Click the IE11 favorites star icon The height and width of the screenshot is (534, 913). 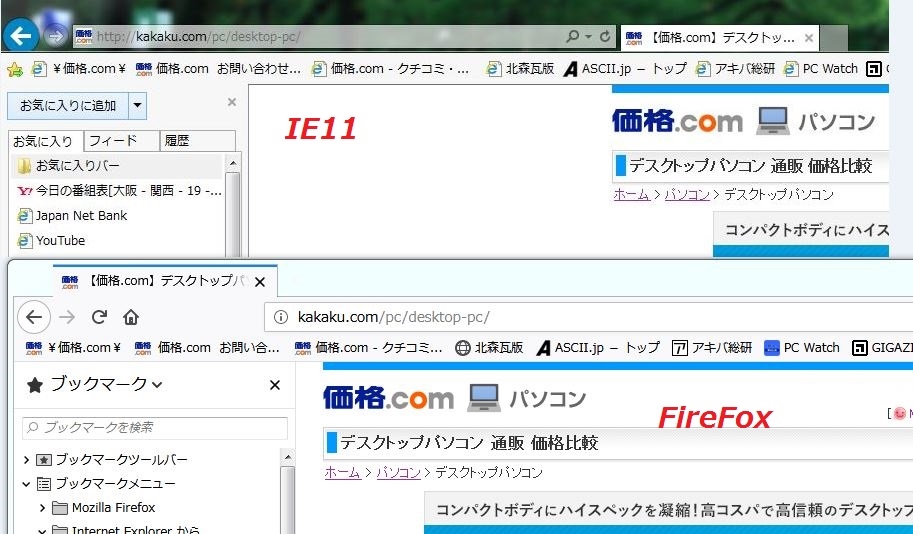(x=15, y=69)
